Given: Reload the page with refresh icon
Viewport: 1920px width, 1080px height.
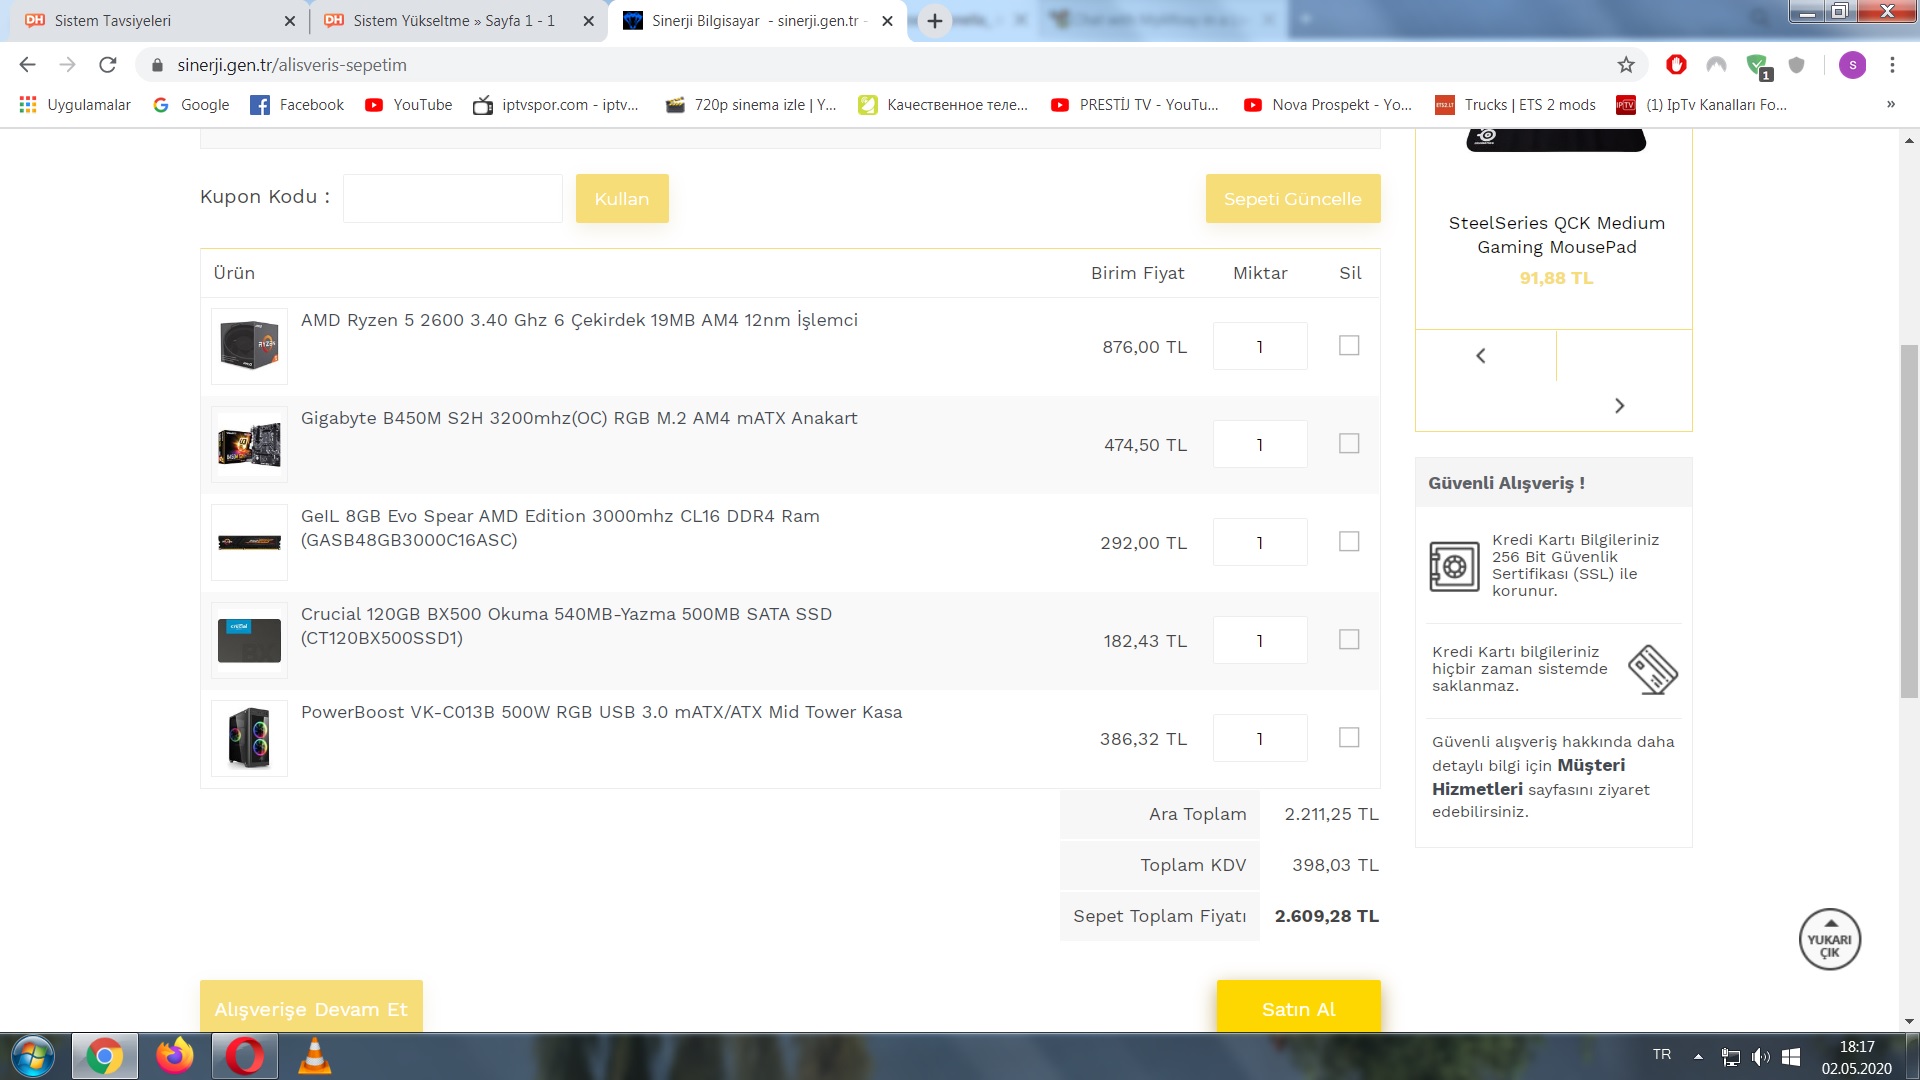Looking at the screenshot, I should (x=108, y=65).
